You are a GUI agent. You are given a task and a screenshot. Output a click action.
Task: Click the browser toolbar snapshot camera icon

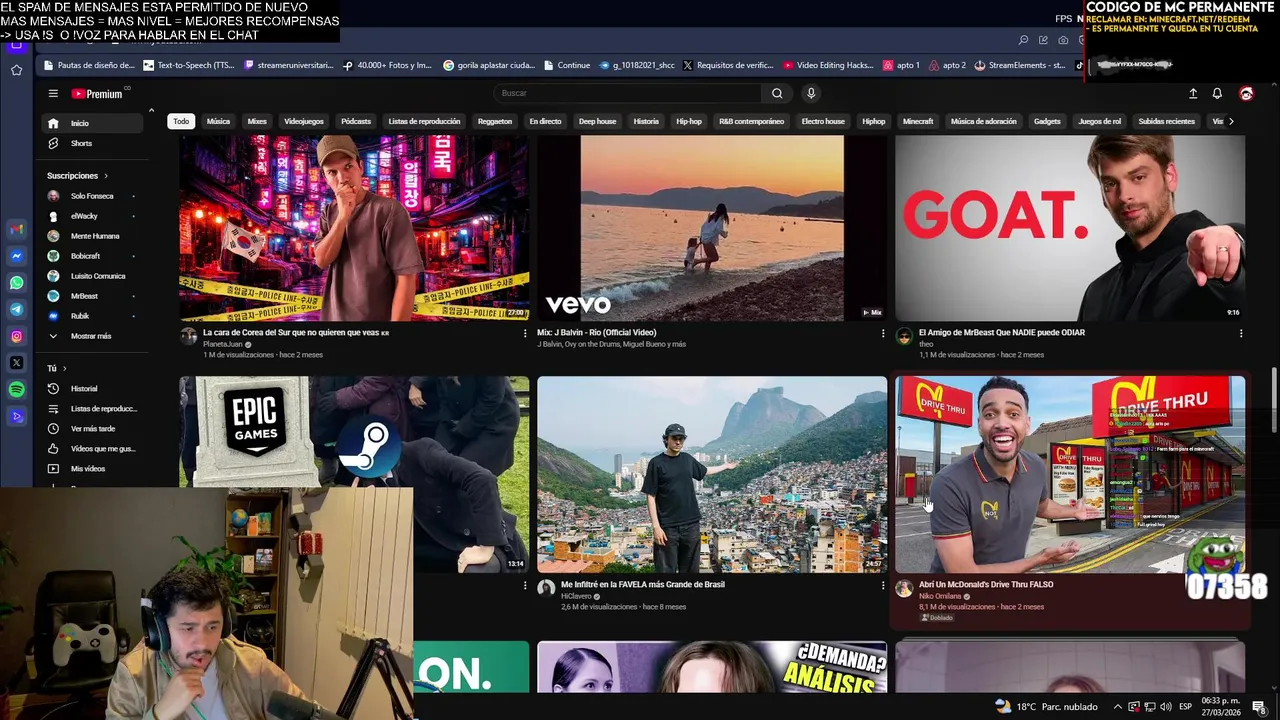1063,40
